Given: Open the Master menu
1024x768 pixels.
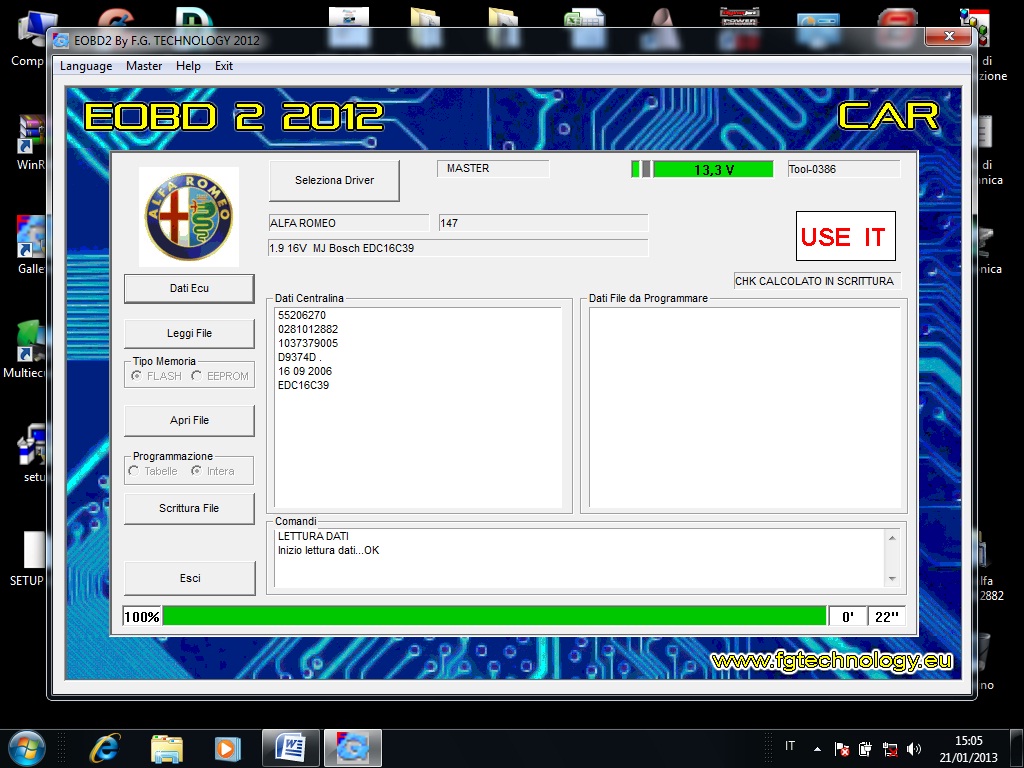Looking at the screenshot, I should [144, 66].
